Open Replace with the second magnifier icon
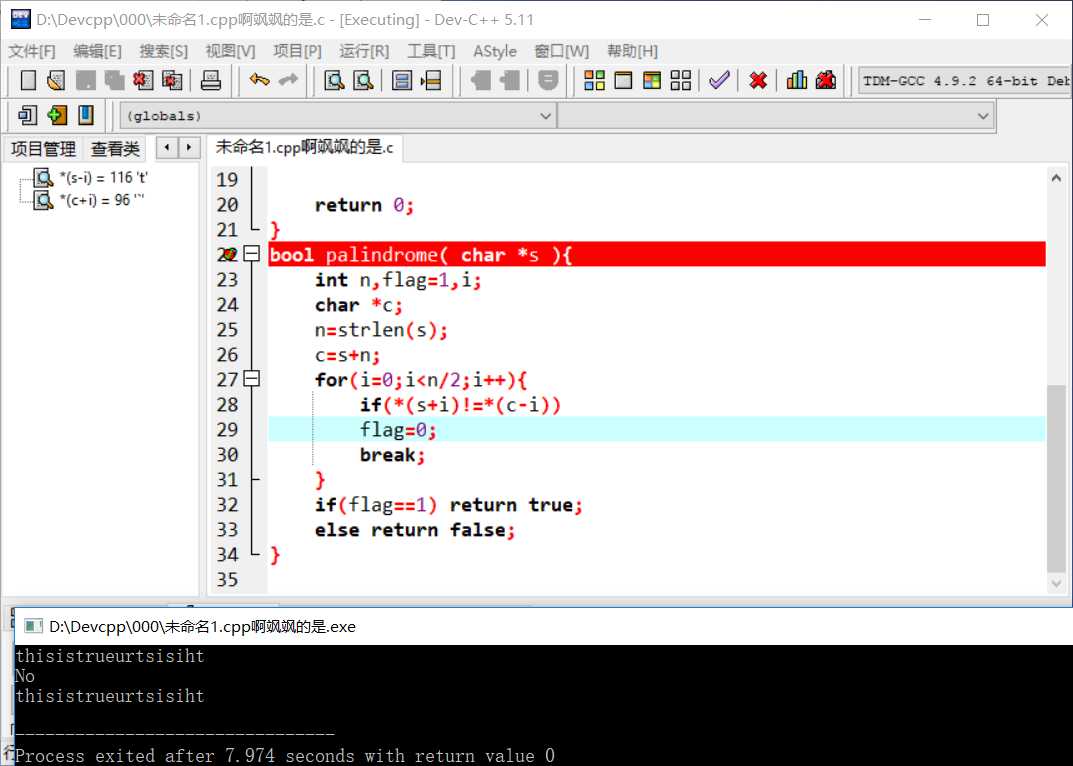 click(x=363, y=80)
